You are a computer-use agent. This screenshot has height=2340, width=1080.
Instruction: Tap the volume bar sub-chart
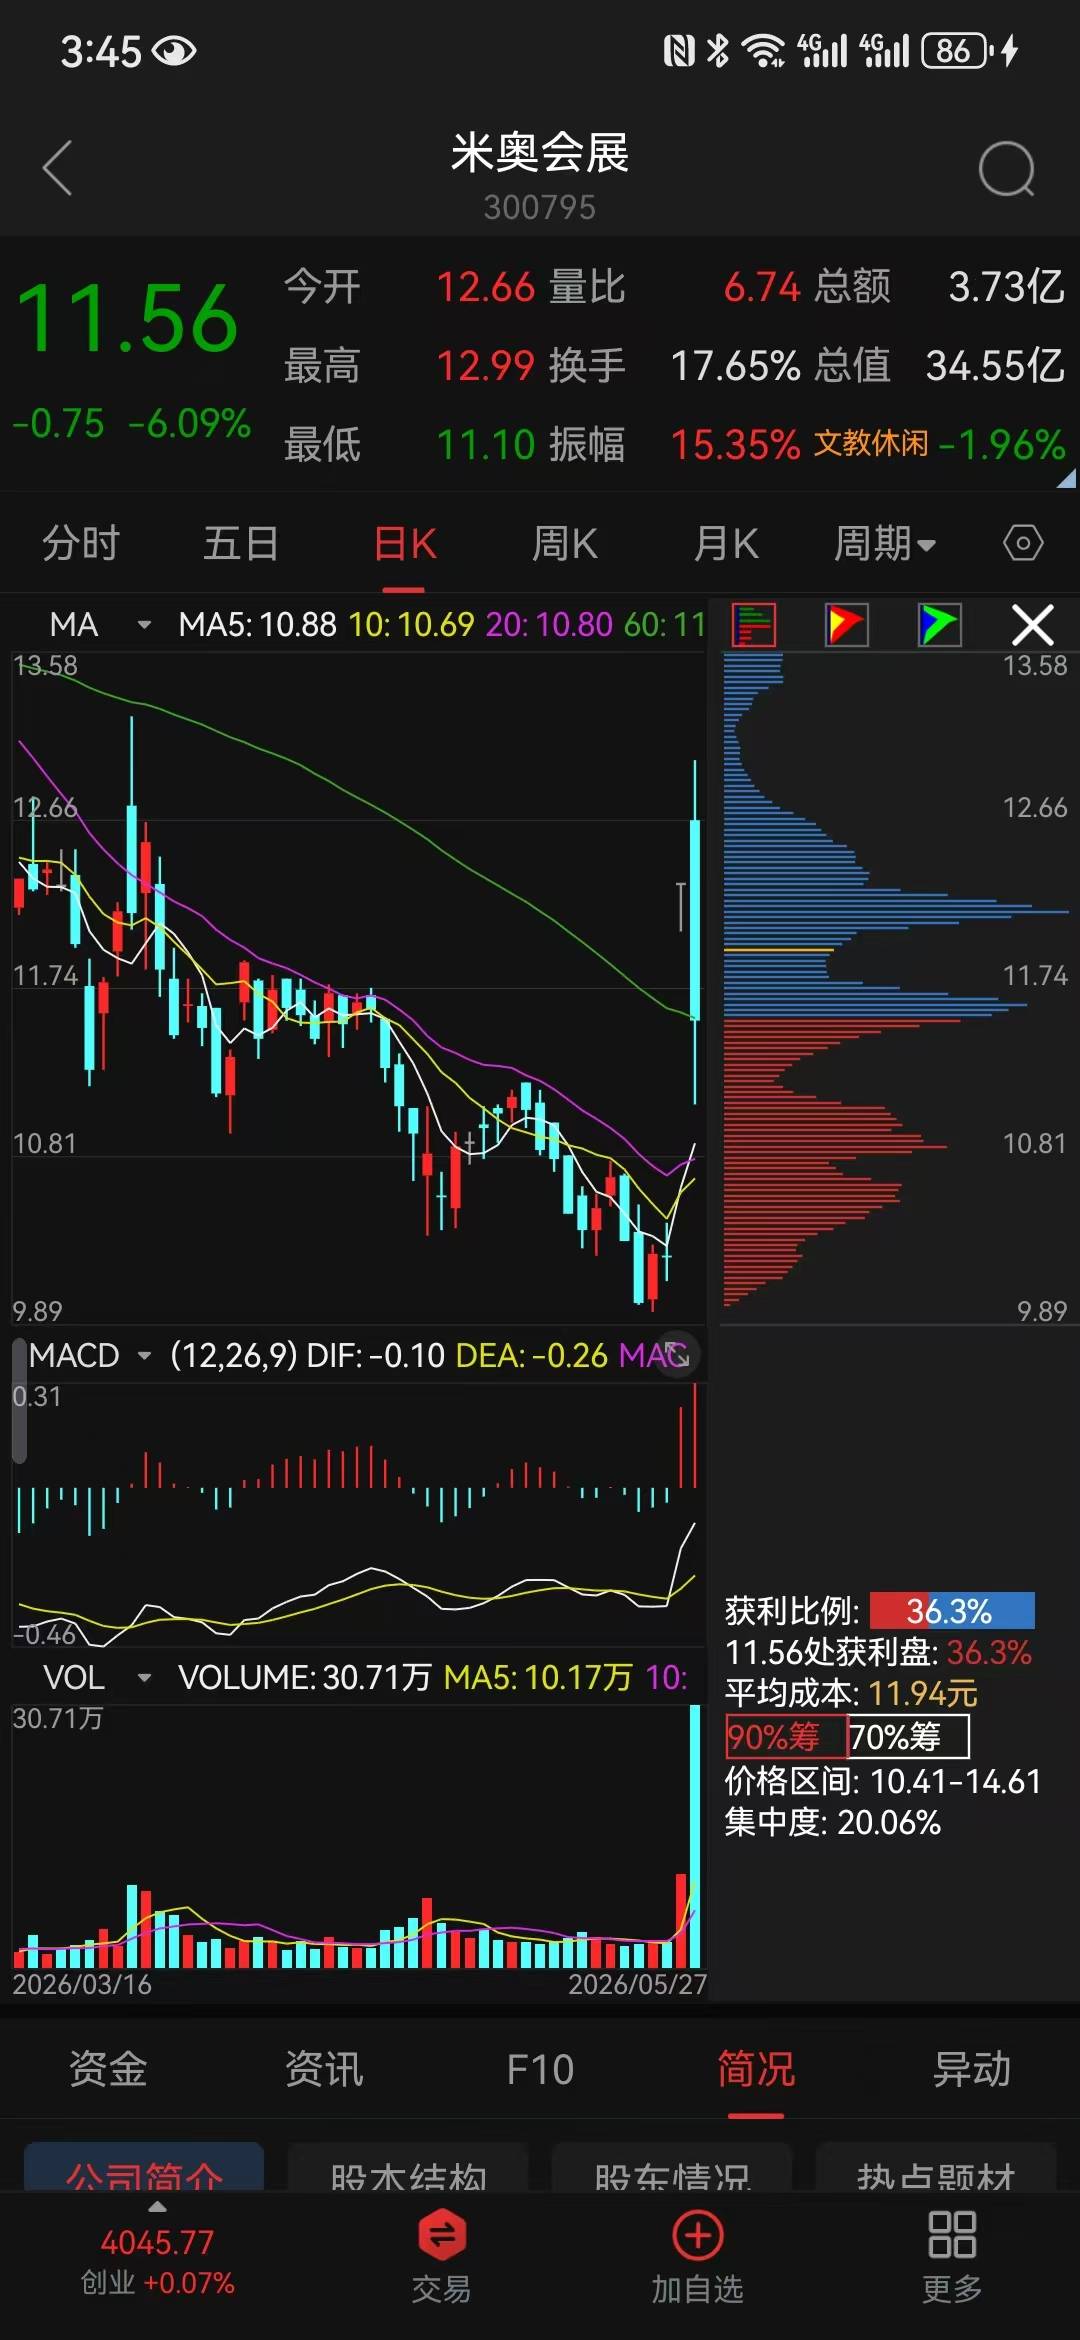[358, 1837]
